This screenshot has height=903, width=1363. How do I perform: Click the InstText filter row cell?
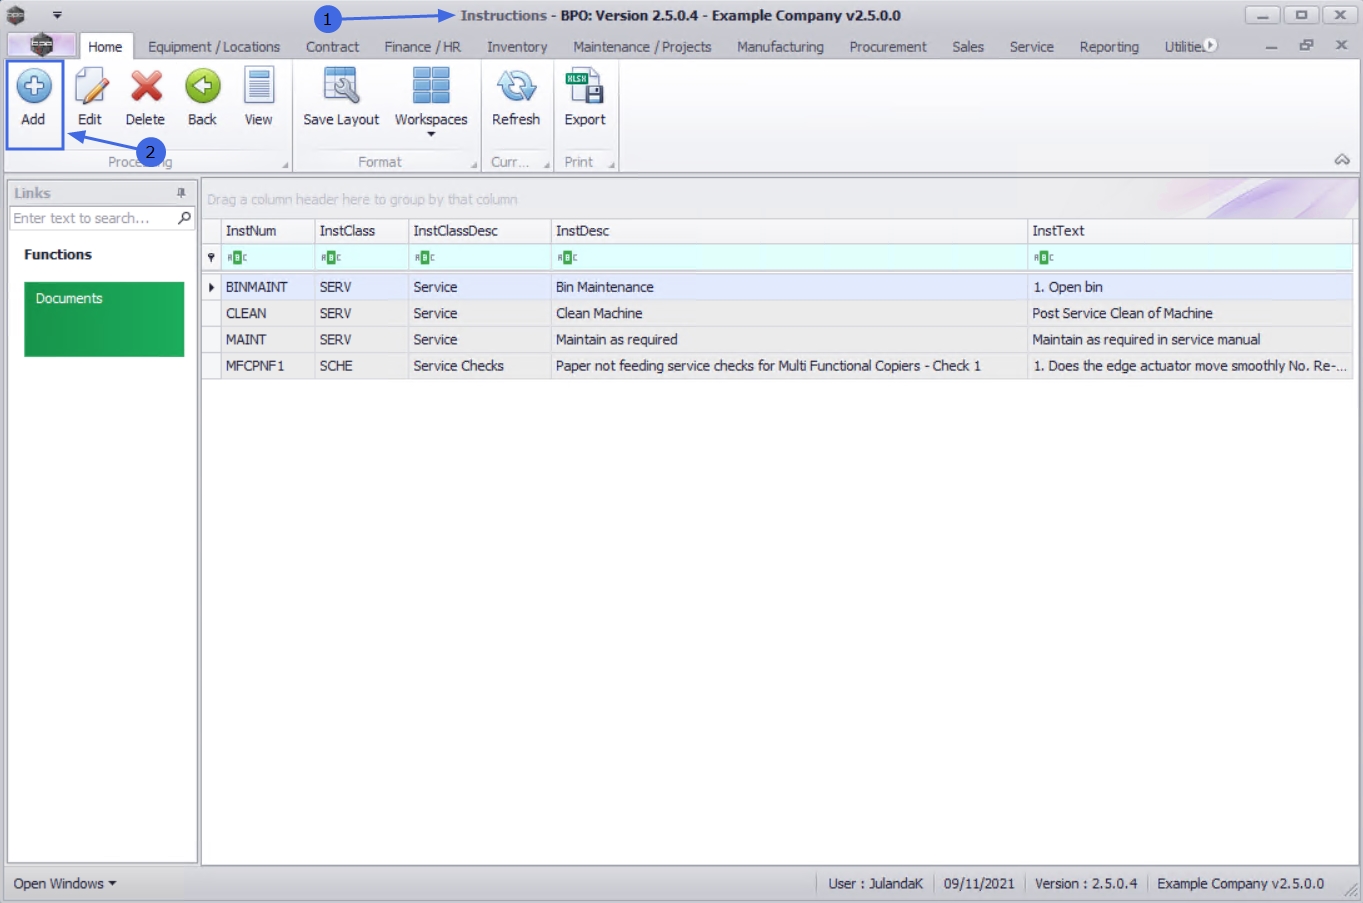(1190, 257)
